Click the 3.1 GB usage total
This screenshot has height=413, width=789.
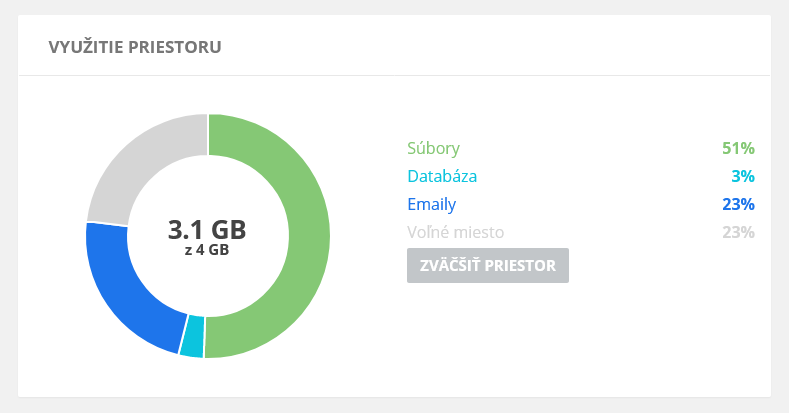207,229
